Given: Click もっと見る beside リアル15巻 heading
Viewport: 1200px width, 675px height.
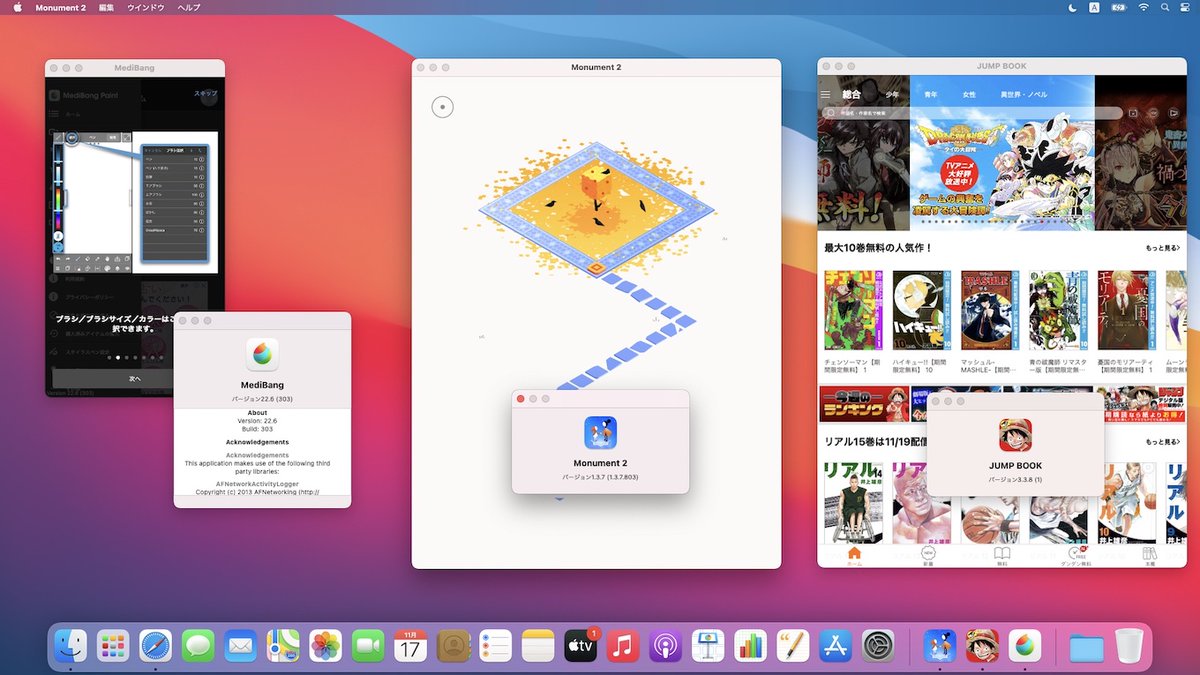Looking at the screenshot, I should tap(1163, 442).
